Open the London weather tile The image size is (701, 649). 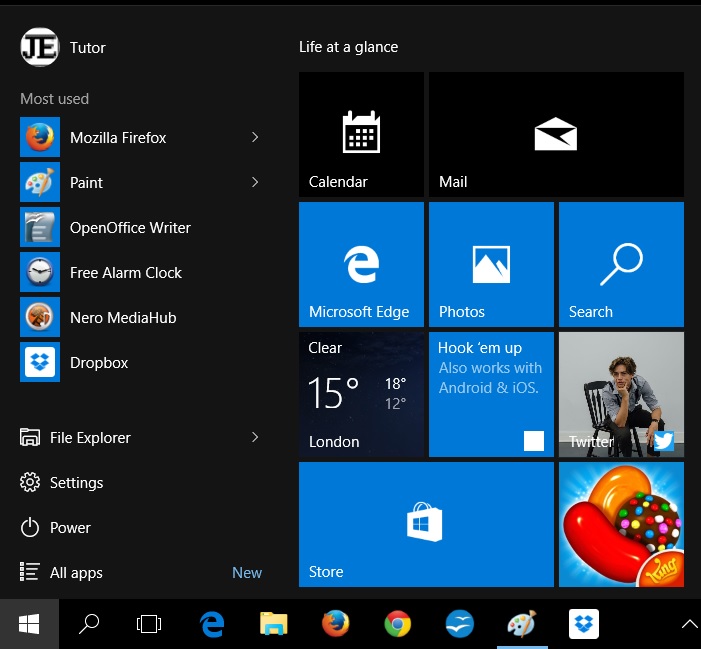pos(361,394)
